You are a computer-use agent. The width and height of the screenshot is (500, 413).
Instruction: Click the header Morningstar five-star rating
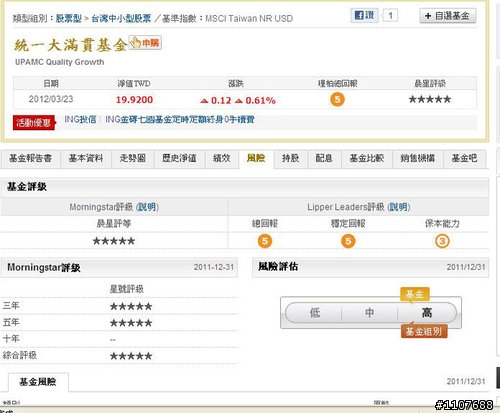(430, 99)
